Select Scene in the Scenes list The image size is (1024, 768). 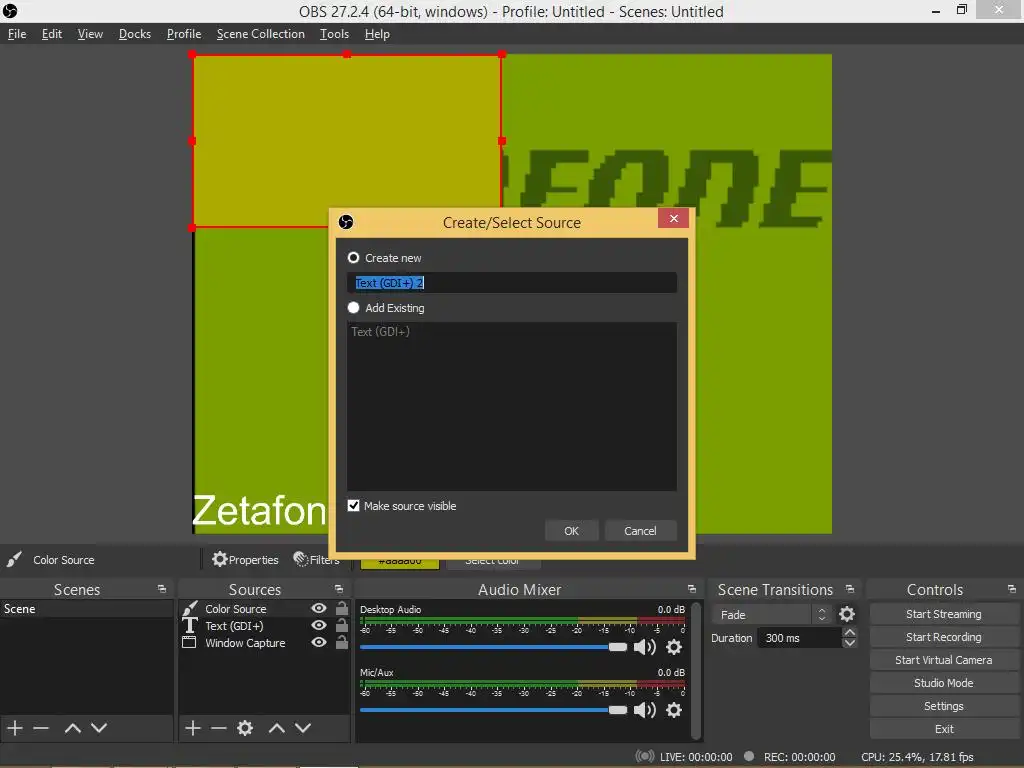[x=87, y=609]
